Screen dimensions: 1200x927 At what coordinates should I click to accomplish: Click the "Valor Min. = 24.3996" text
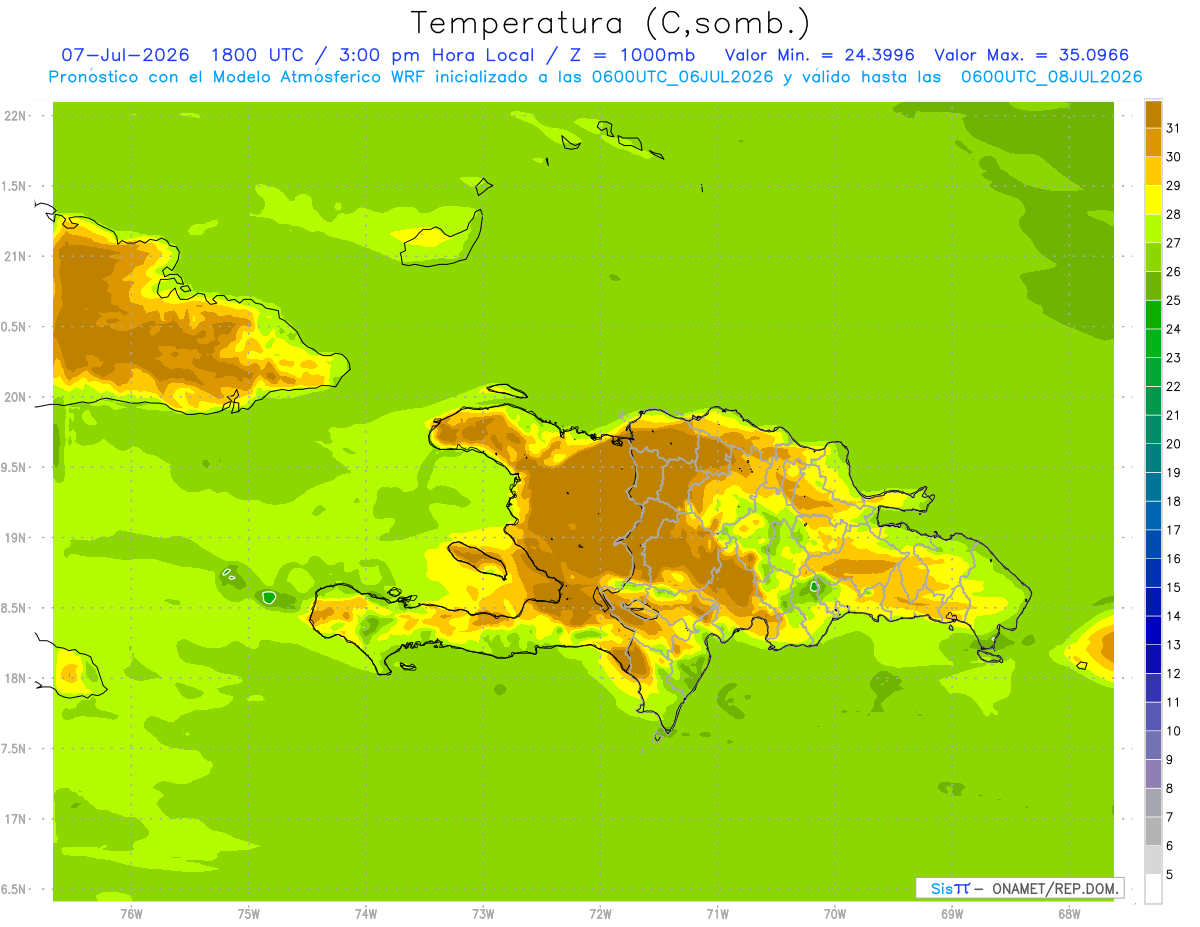point(819,55)
